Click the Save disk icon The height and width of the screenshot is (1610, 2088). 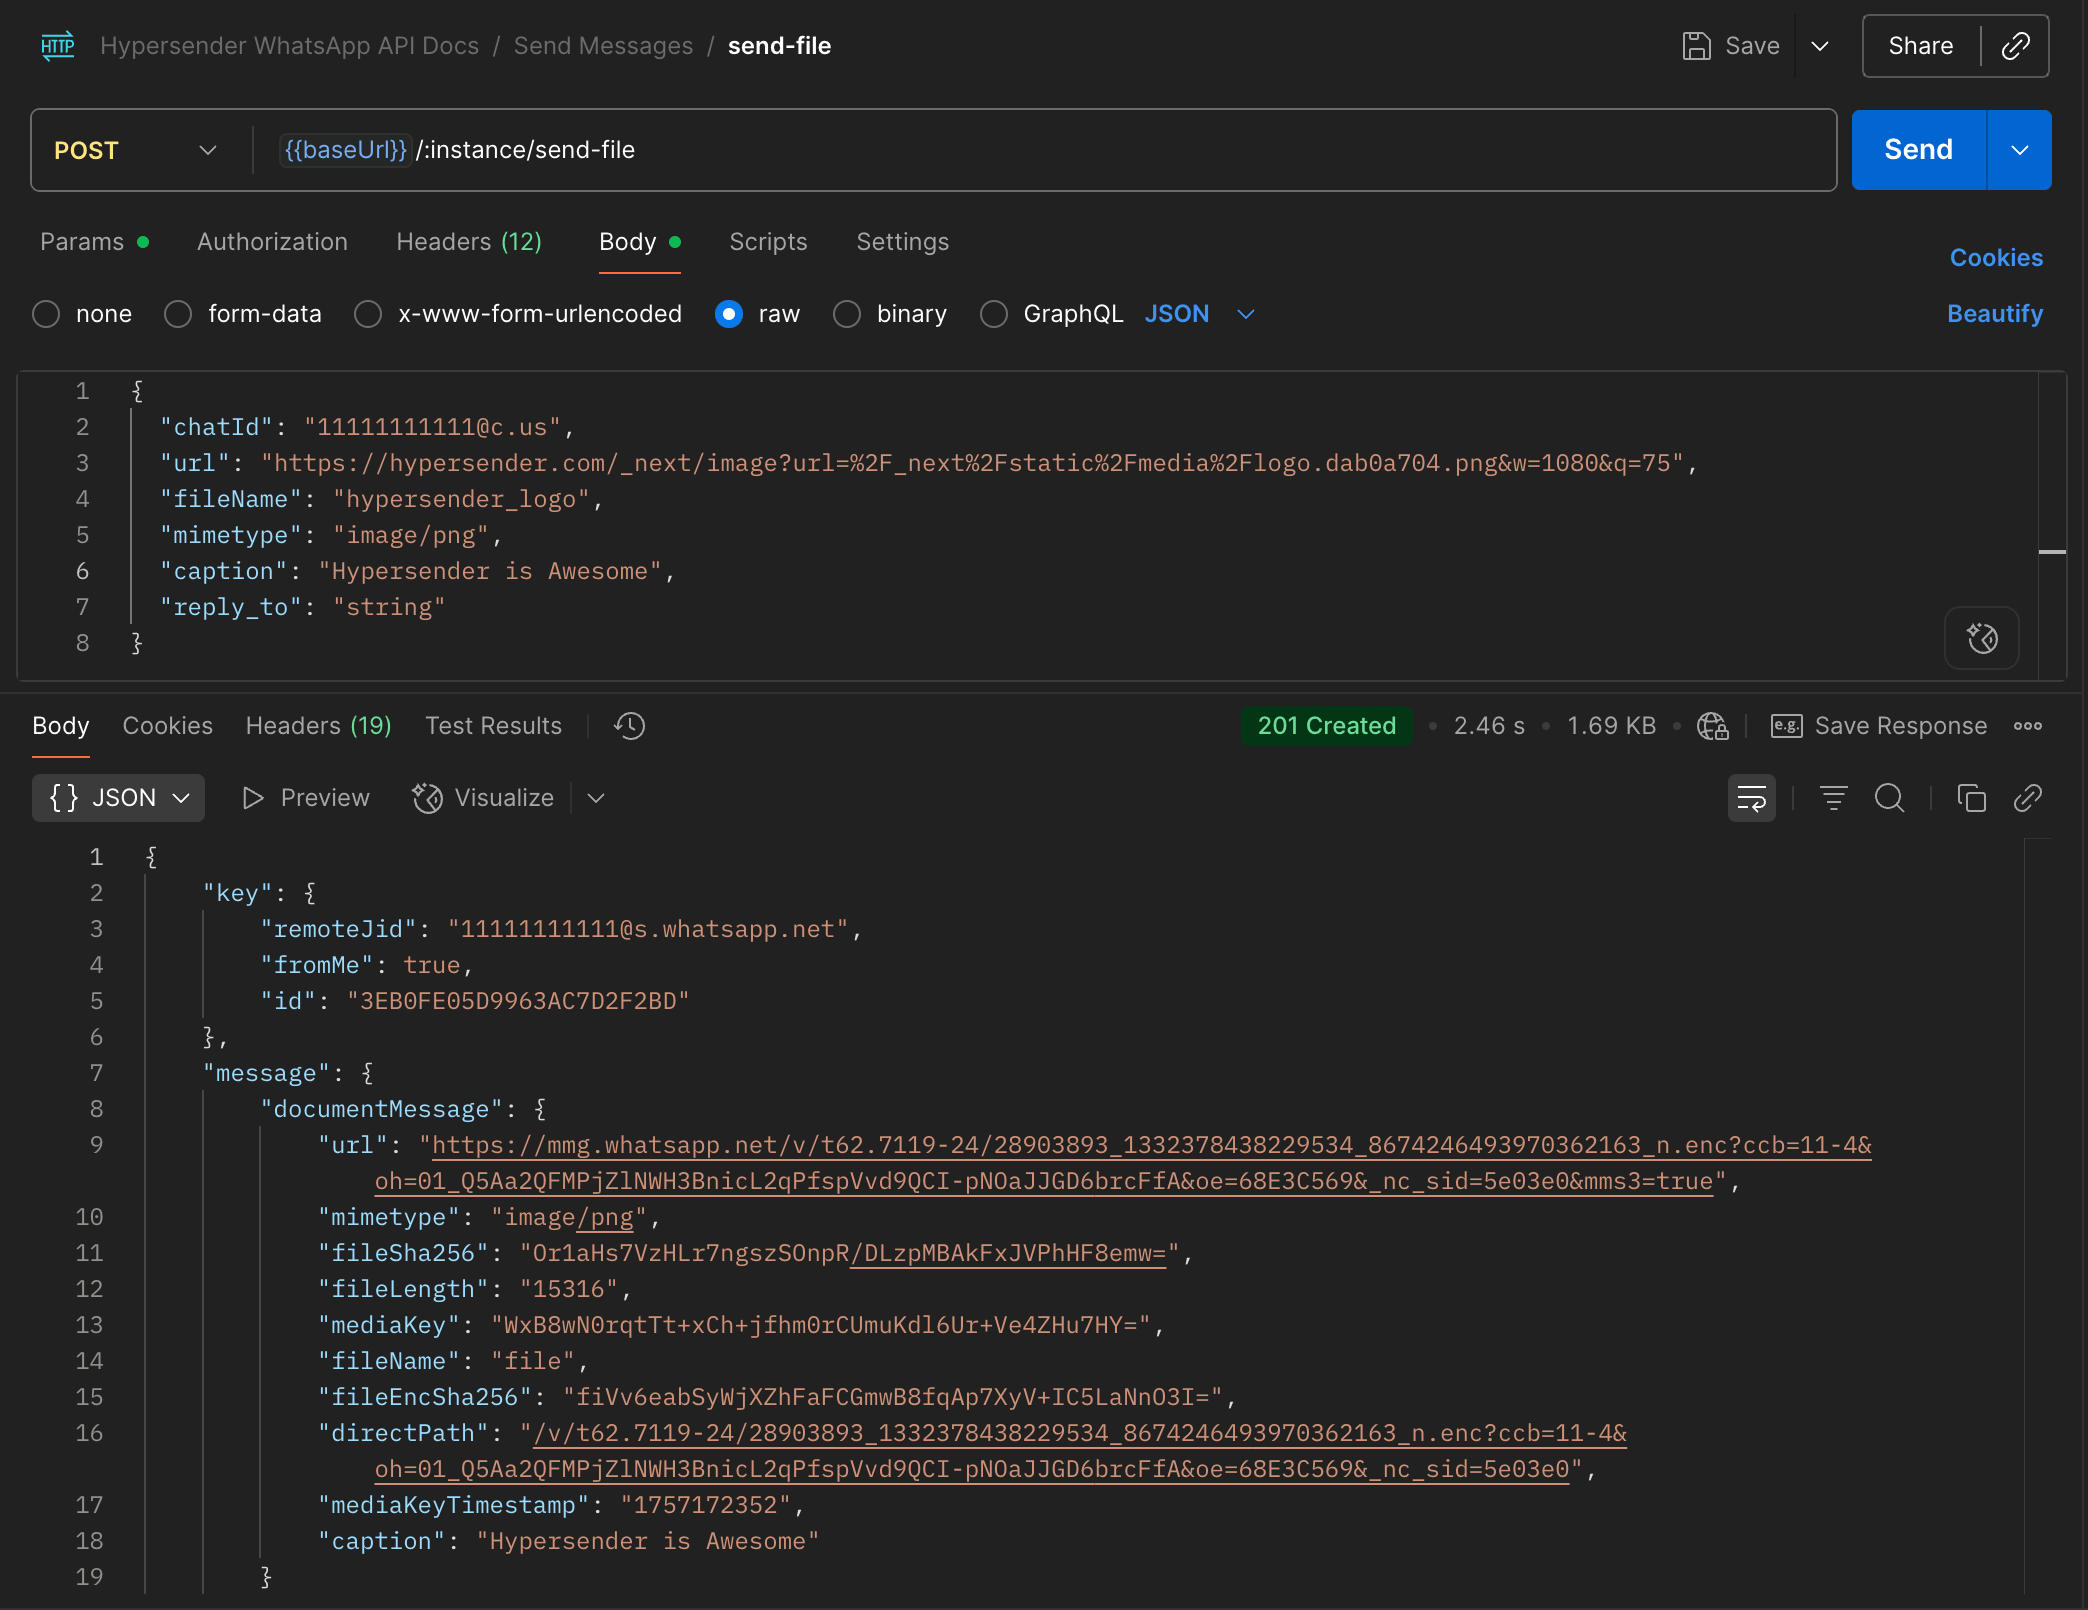point(1696,46)
